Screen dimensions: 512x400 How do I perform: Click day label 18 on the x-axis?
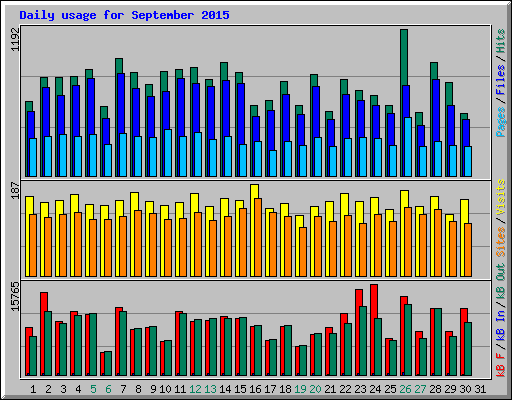click(285, 389)
